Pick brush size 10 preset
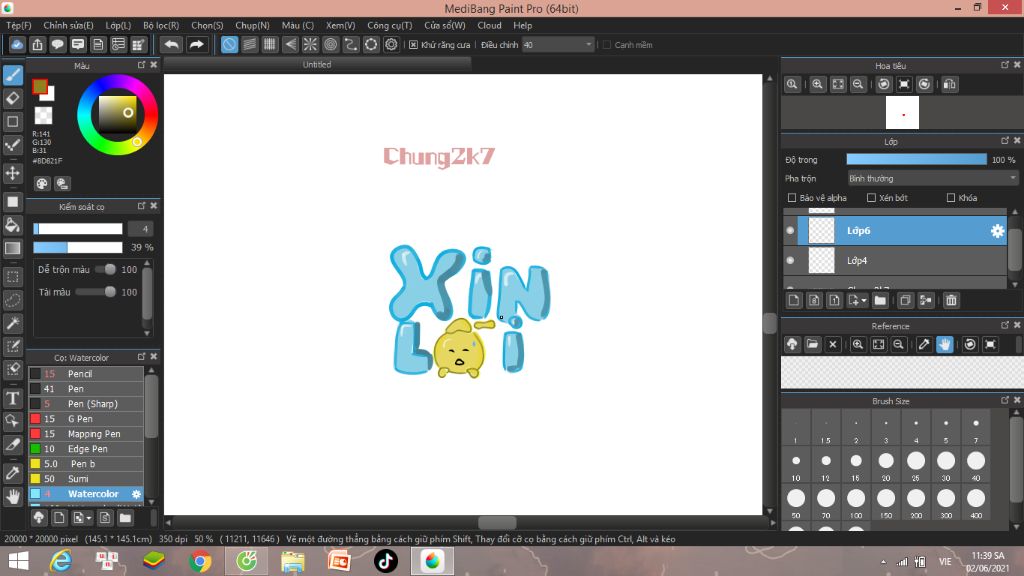The height and width of the screenshot is (576, 1024). tap(795, 466)
